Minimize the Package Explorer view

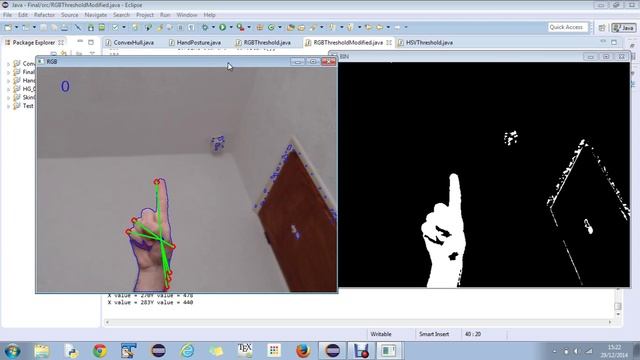click(80, 42)
